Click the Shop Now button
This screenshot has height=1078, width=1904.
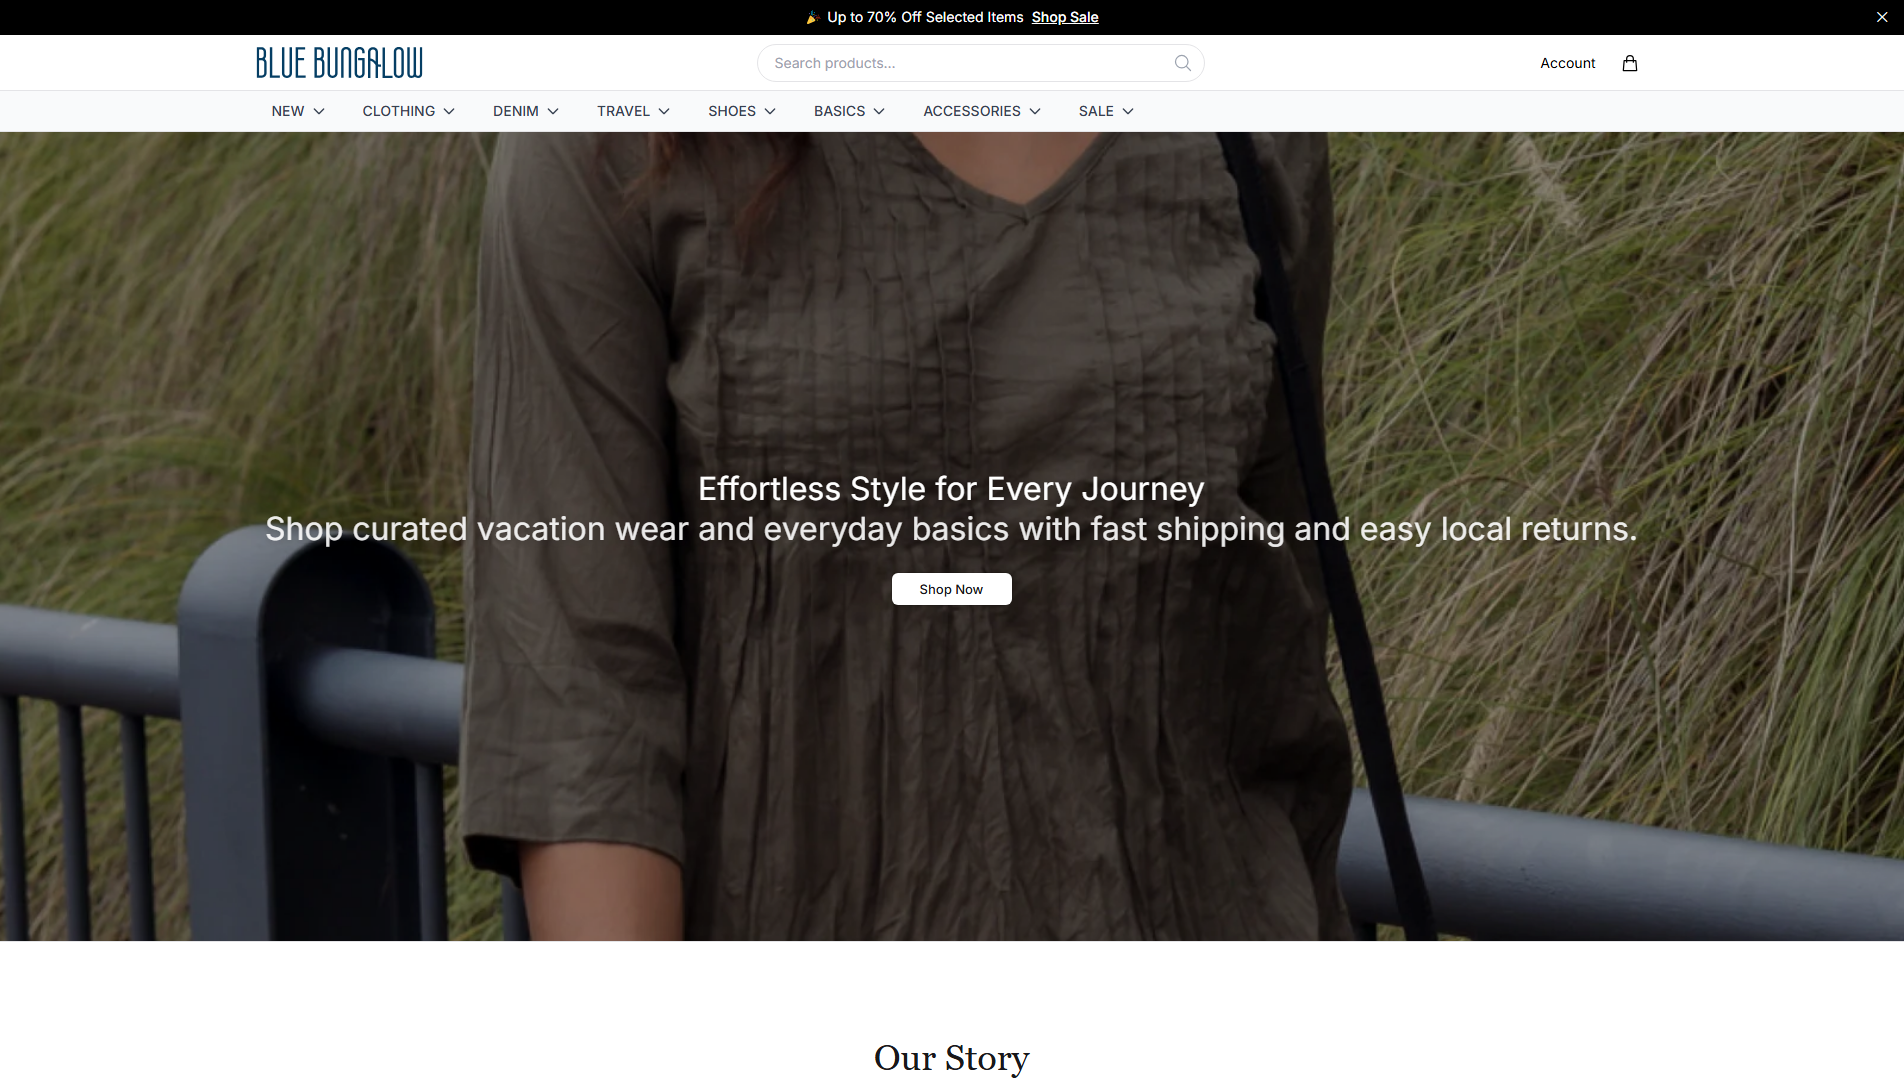[x=951, y=589]
